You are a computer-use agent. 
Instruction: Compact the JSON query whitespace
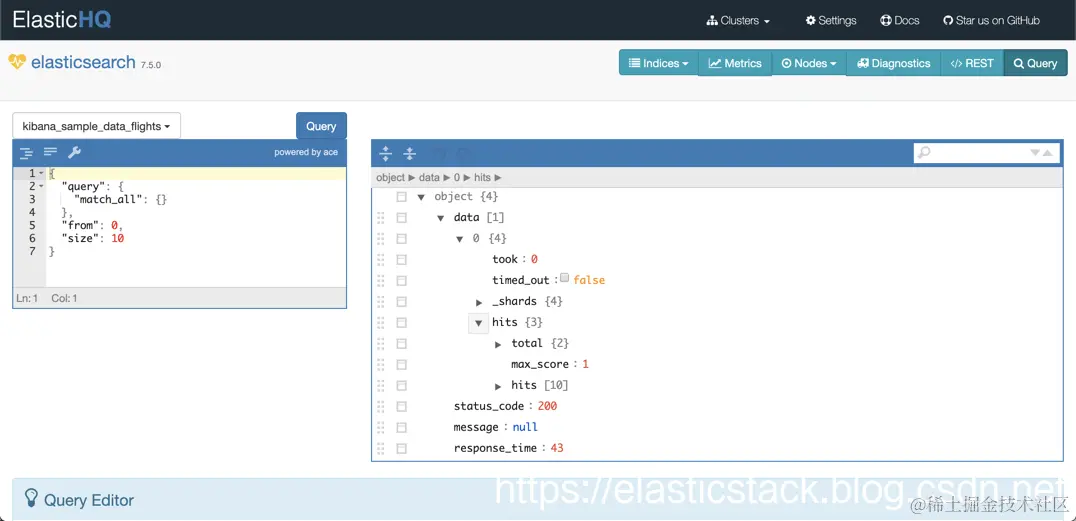(50, 152)
